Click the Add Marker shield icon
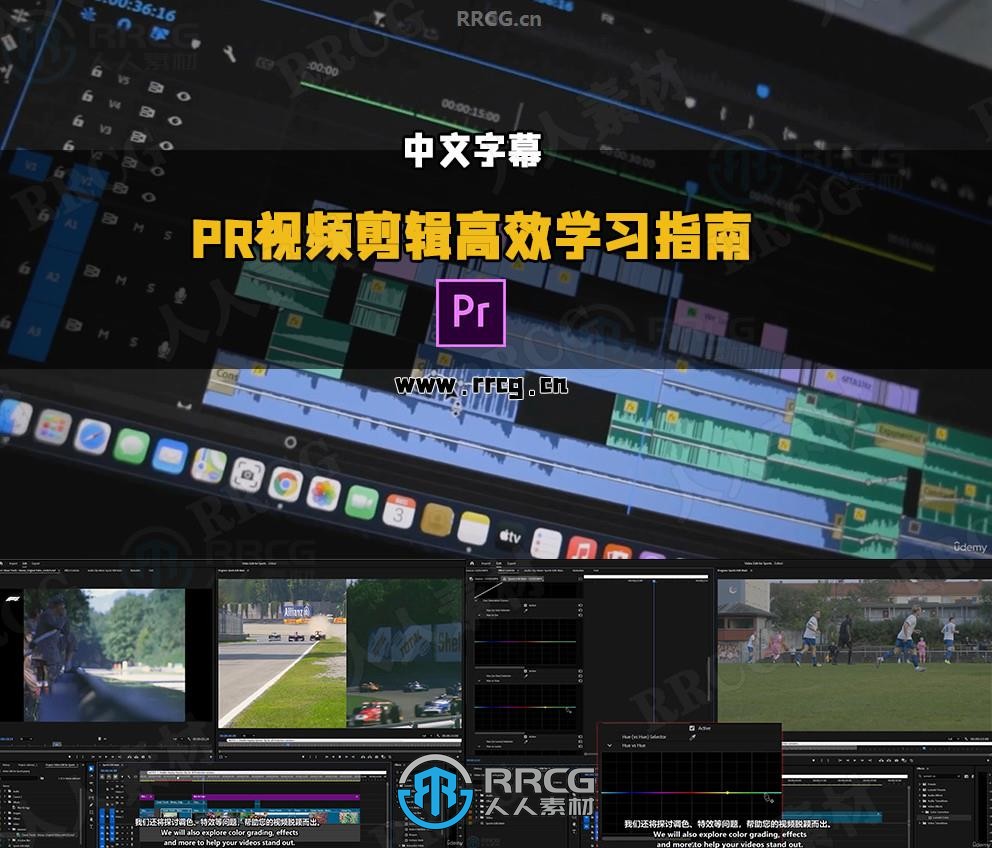The image size is (992, 848). pyautogui.click(x=195, y=44)
